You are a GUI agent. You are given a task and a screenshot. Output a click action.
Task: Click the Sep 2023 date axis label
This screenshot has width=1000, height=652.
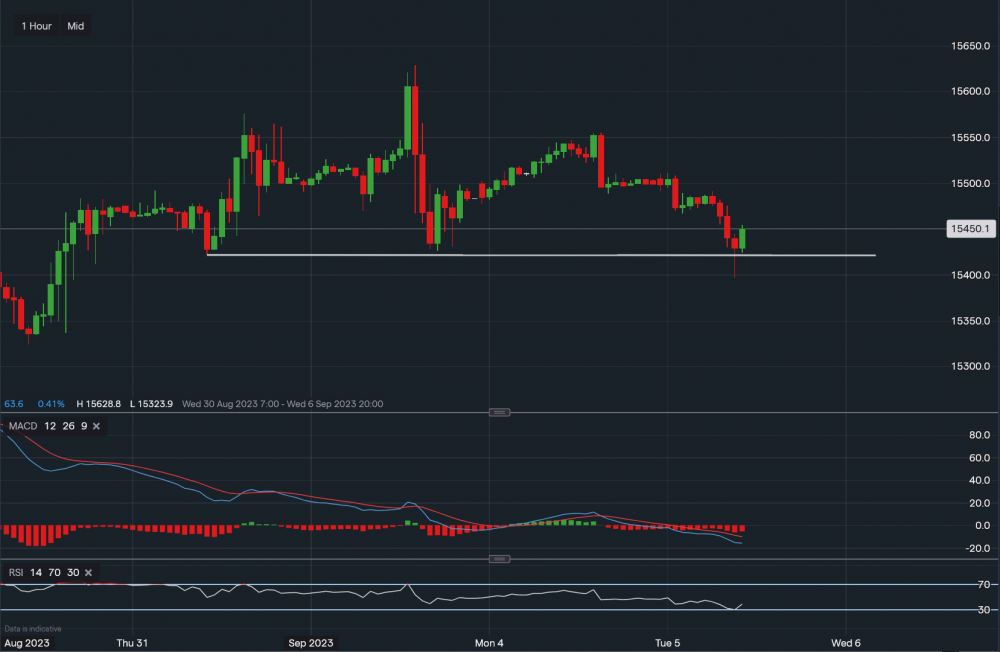(x=311, y=641)
